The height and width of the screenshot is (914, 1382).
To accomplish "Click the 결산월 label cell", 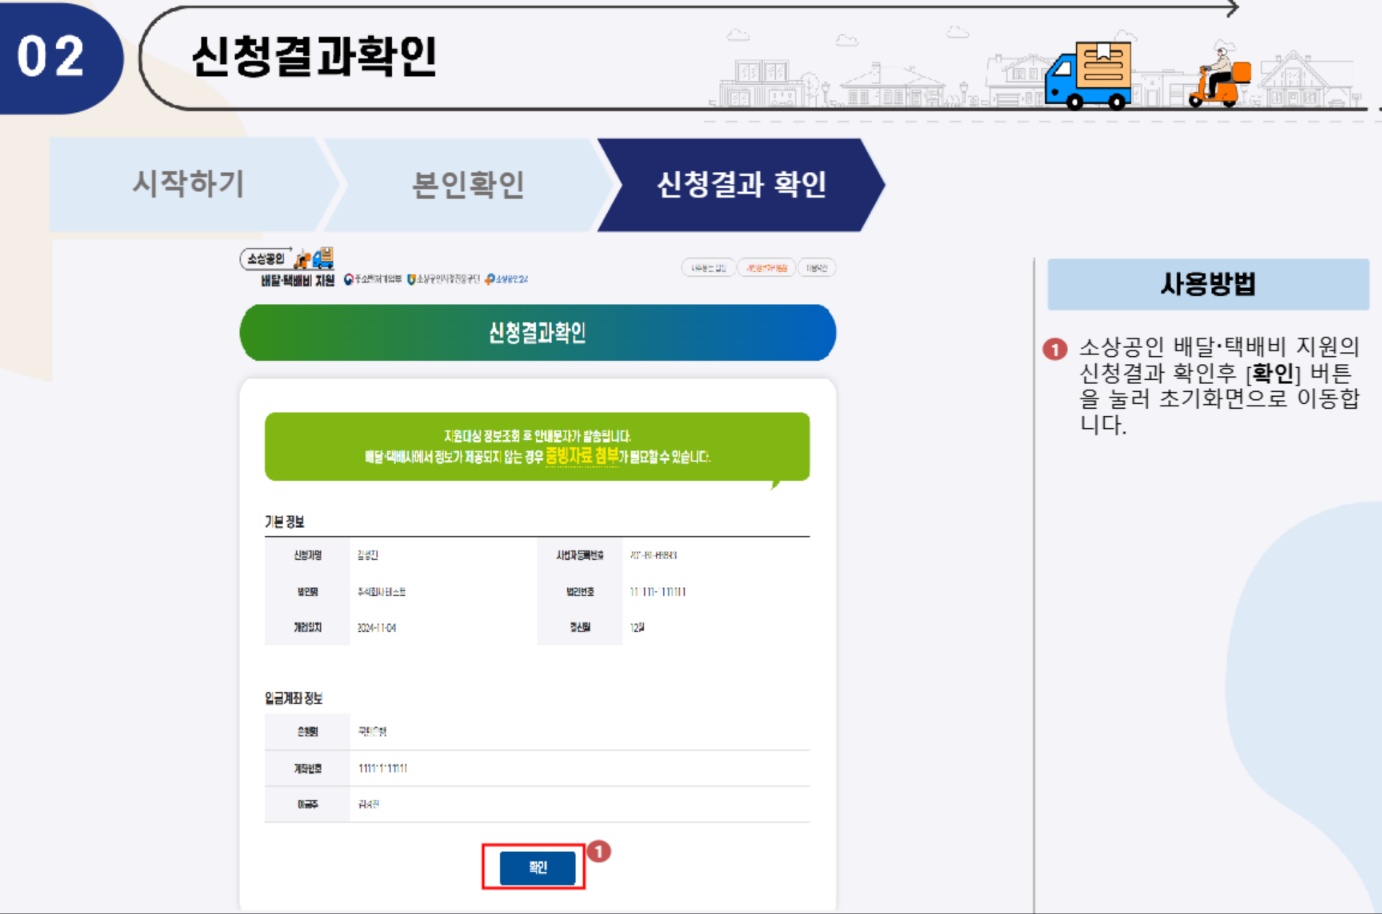I will [580, 628].
